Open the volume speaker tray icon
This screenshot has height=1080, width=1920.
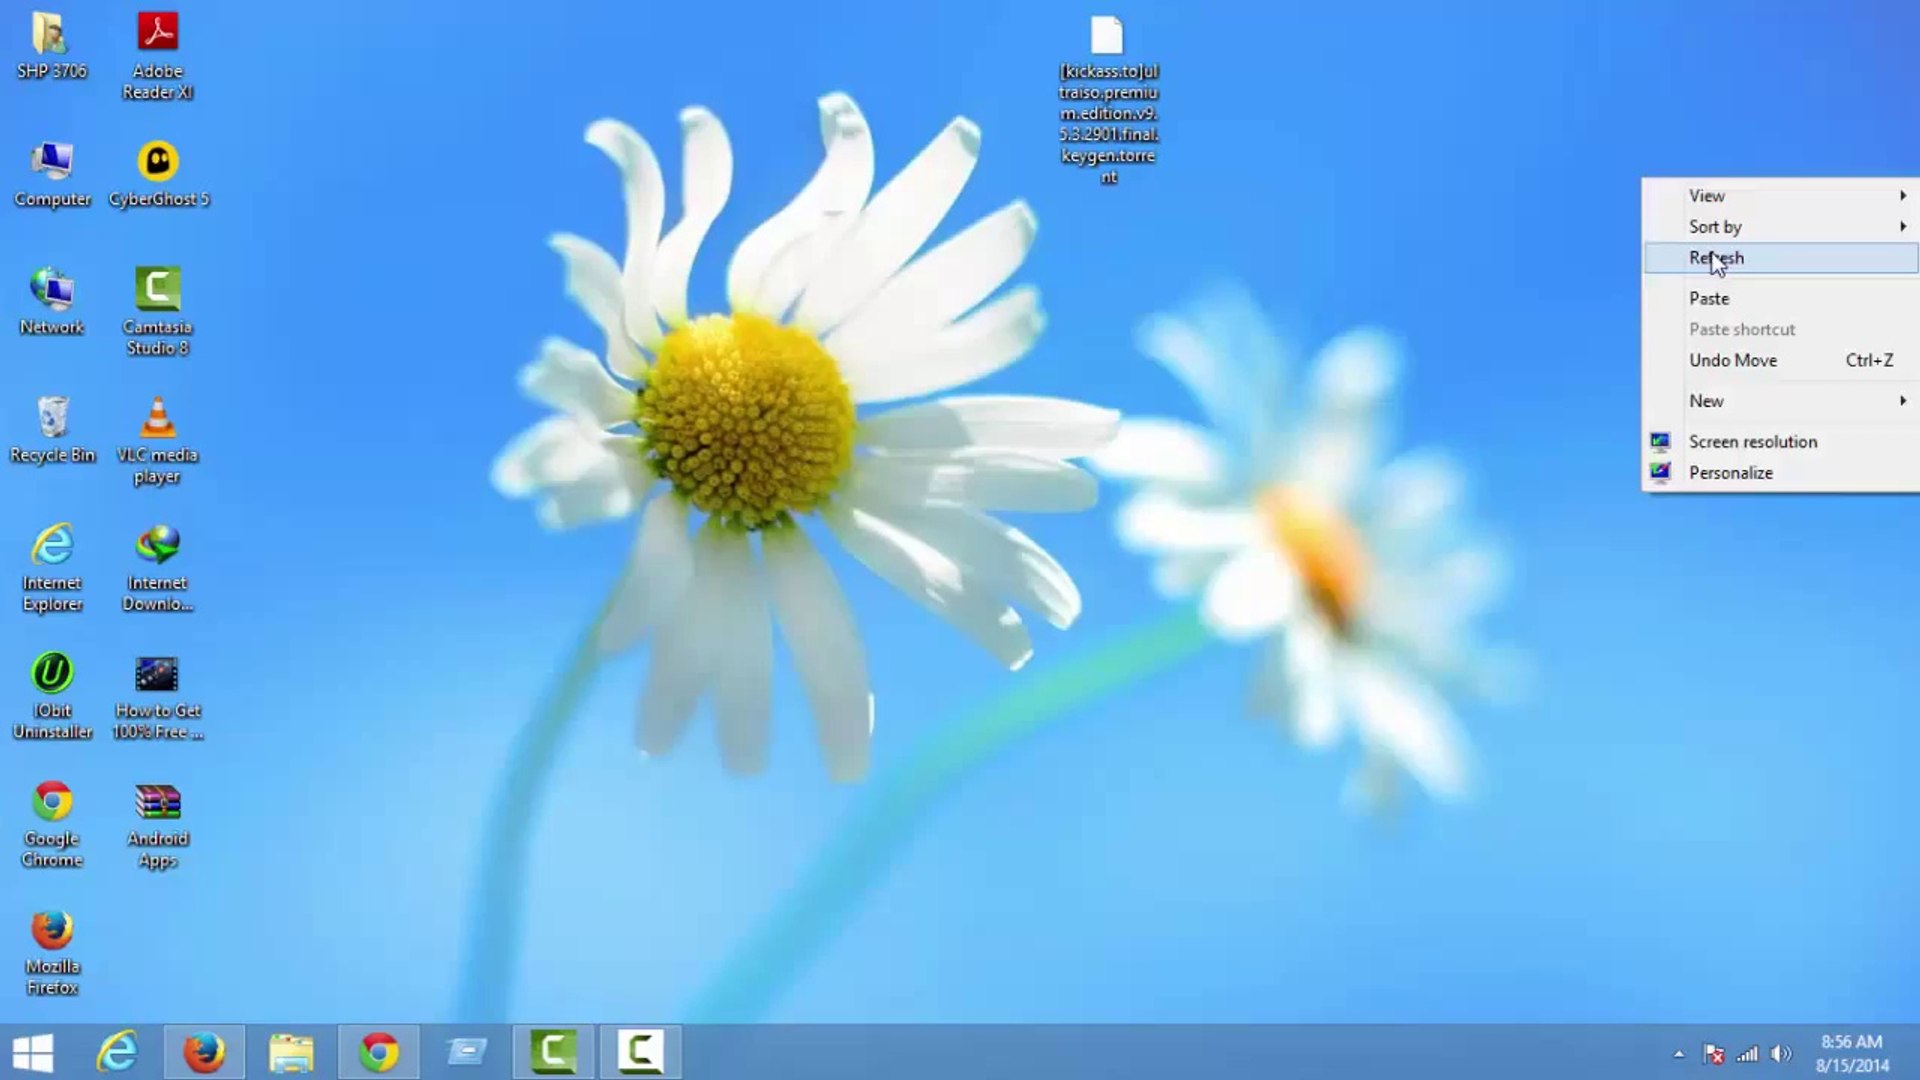coord(1781,1054)
